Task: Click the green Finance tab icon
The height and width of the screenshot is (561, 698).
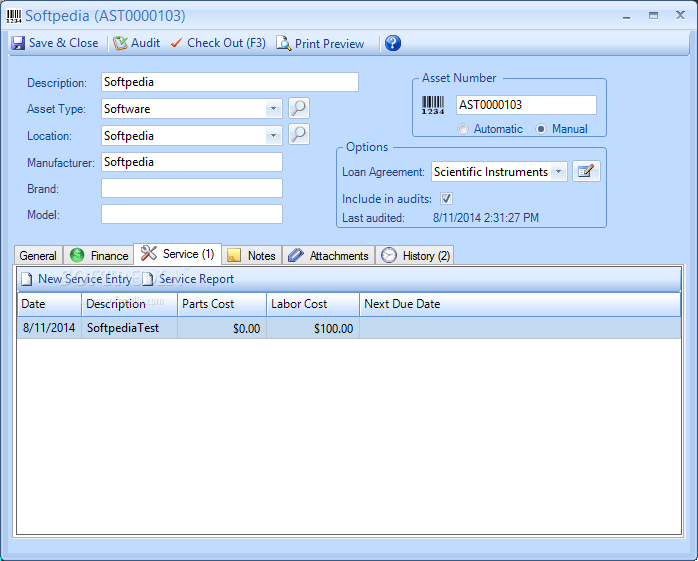Action: tap(77, 255)
